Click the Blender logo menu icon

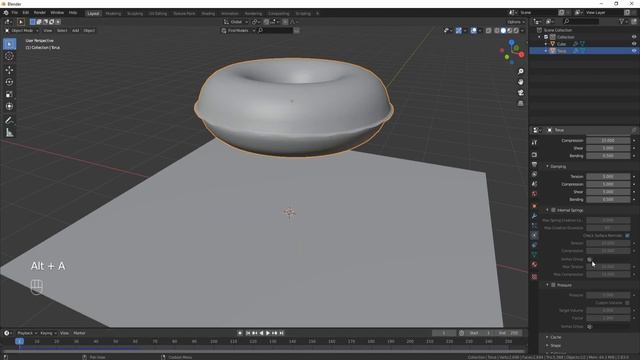click(x=6, y=13)
